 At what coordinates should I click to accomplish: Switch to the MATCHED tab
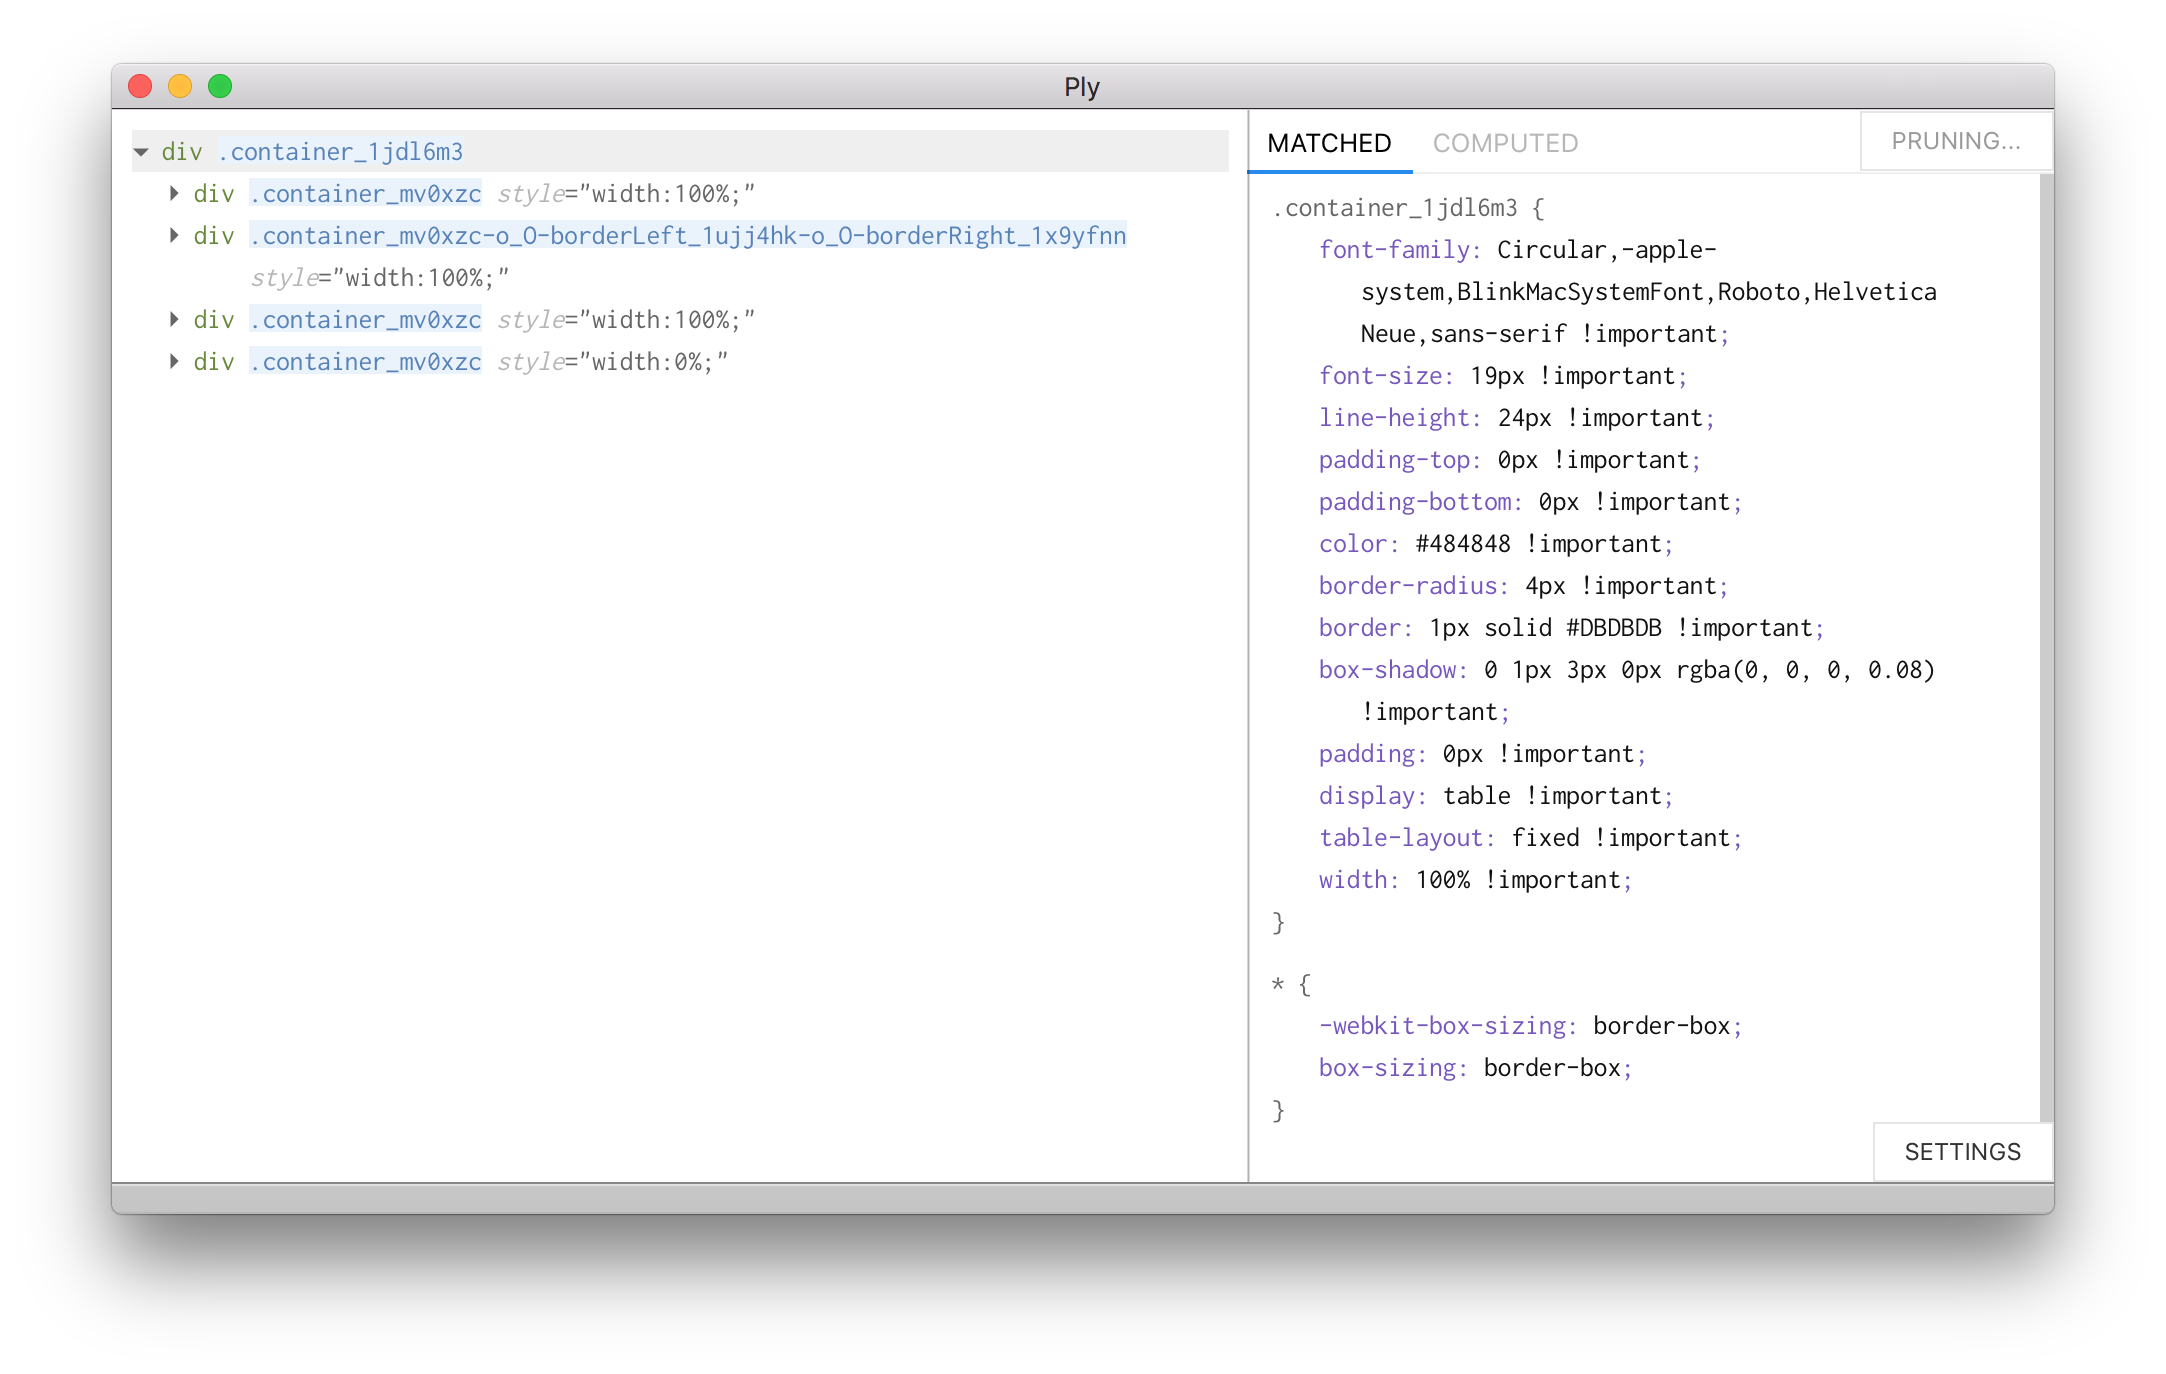pos(1329,143)
